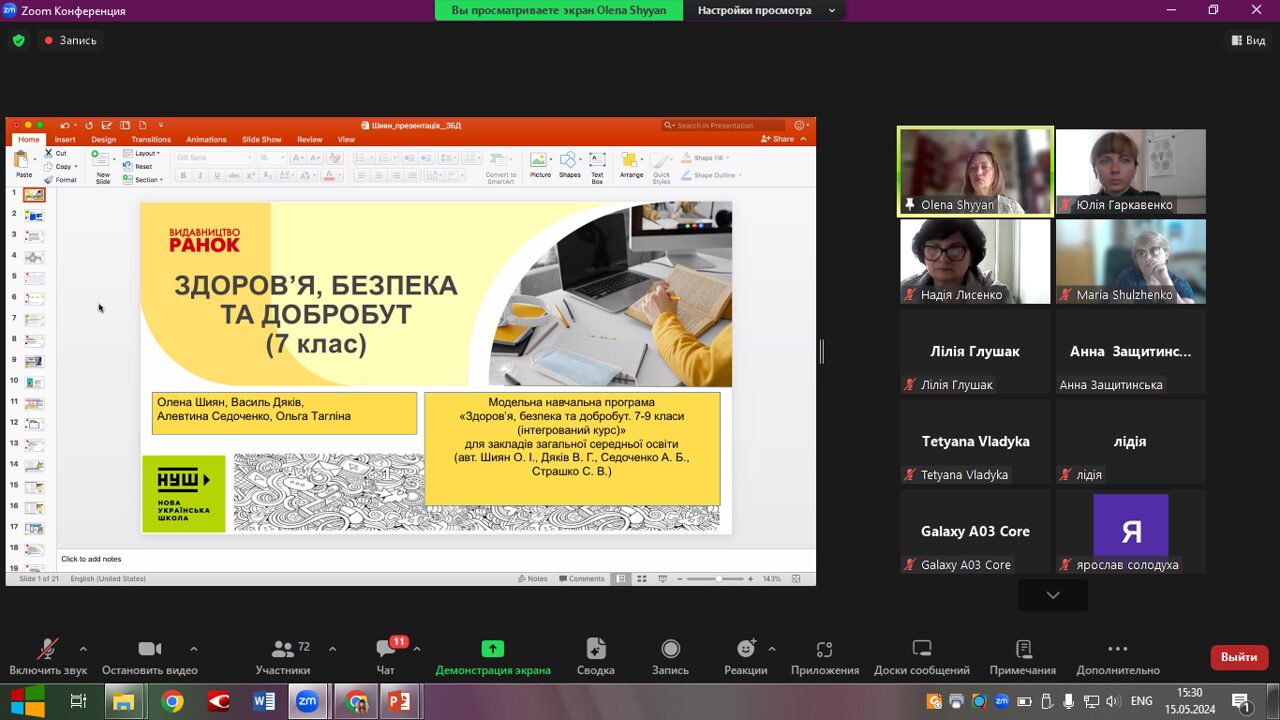Viewport: 1280px width, 720px height.
Task: Open Дополнительно more options
Action: (x=1118, y=657)
